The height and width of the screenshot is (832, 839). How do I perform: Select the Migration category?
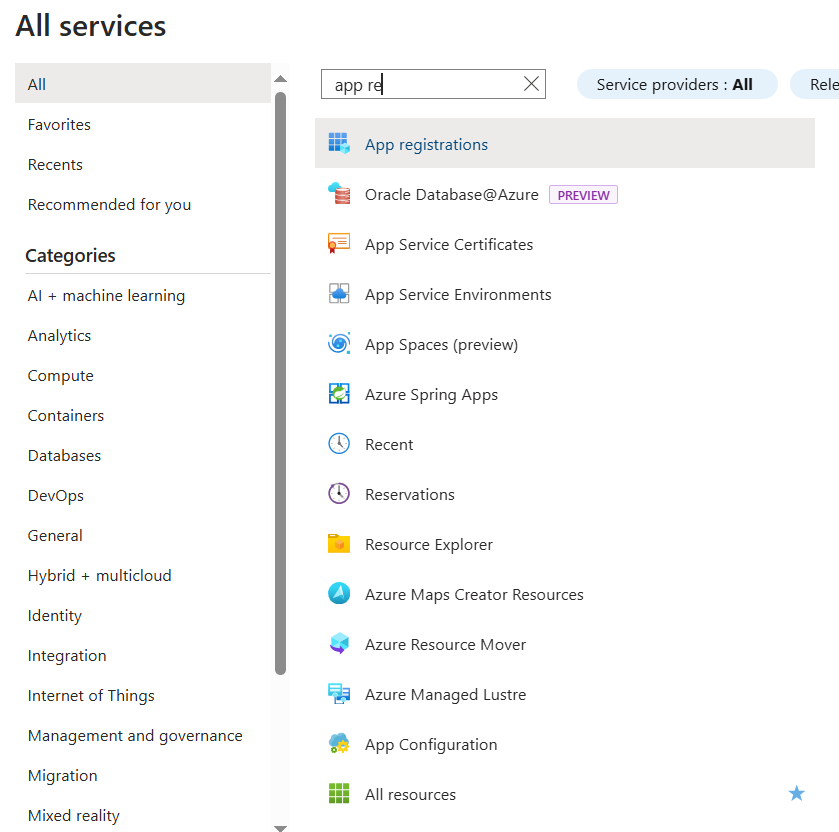pyautogui.click(x=63, y=776)
